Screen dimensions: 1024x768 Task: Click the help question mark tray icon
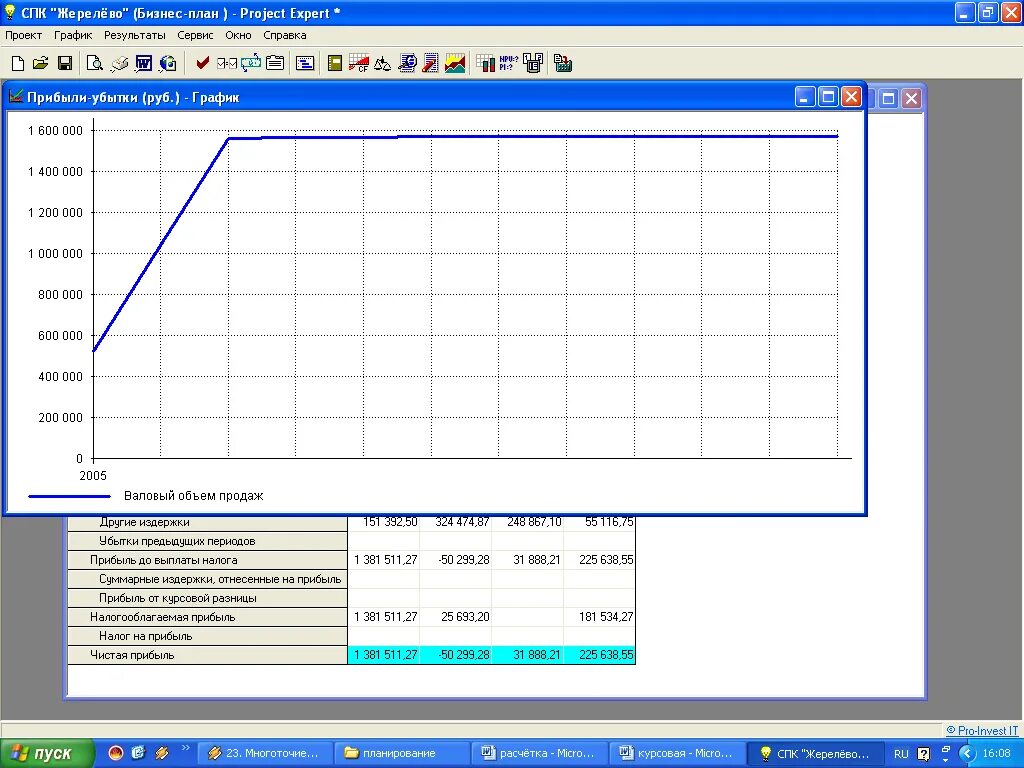pyautogui.click(x=923, y=754)
